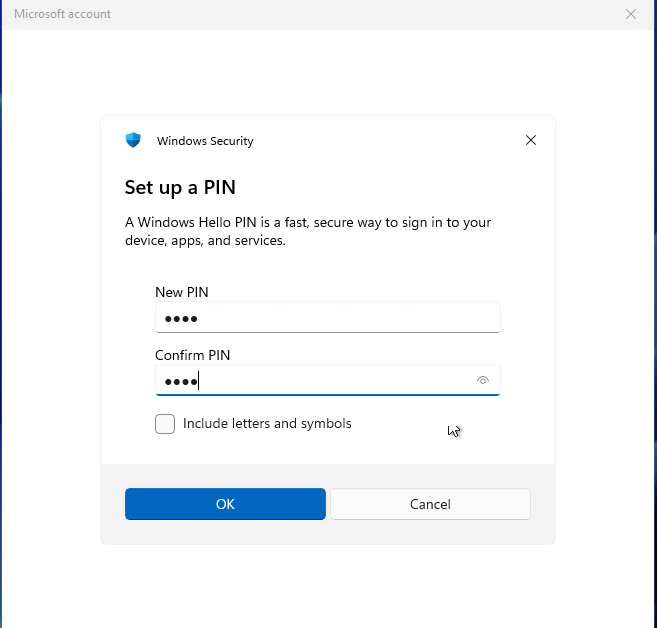Click the Windows Security shield icon

[x=133, y=140]
